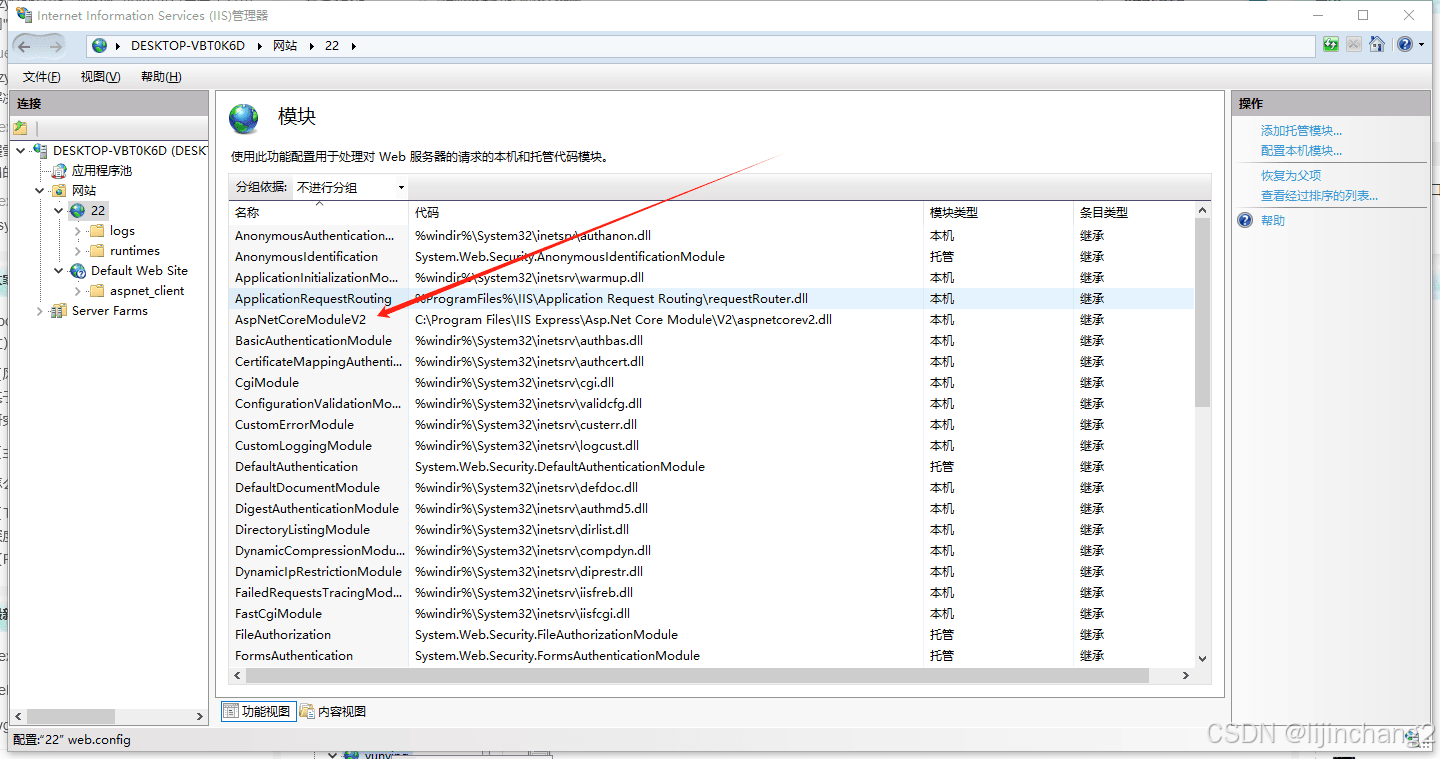The width and height of the screenshot is (1440, 759).
Task: Click the forward navigation arrow button
Action: pos(55,46)
